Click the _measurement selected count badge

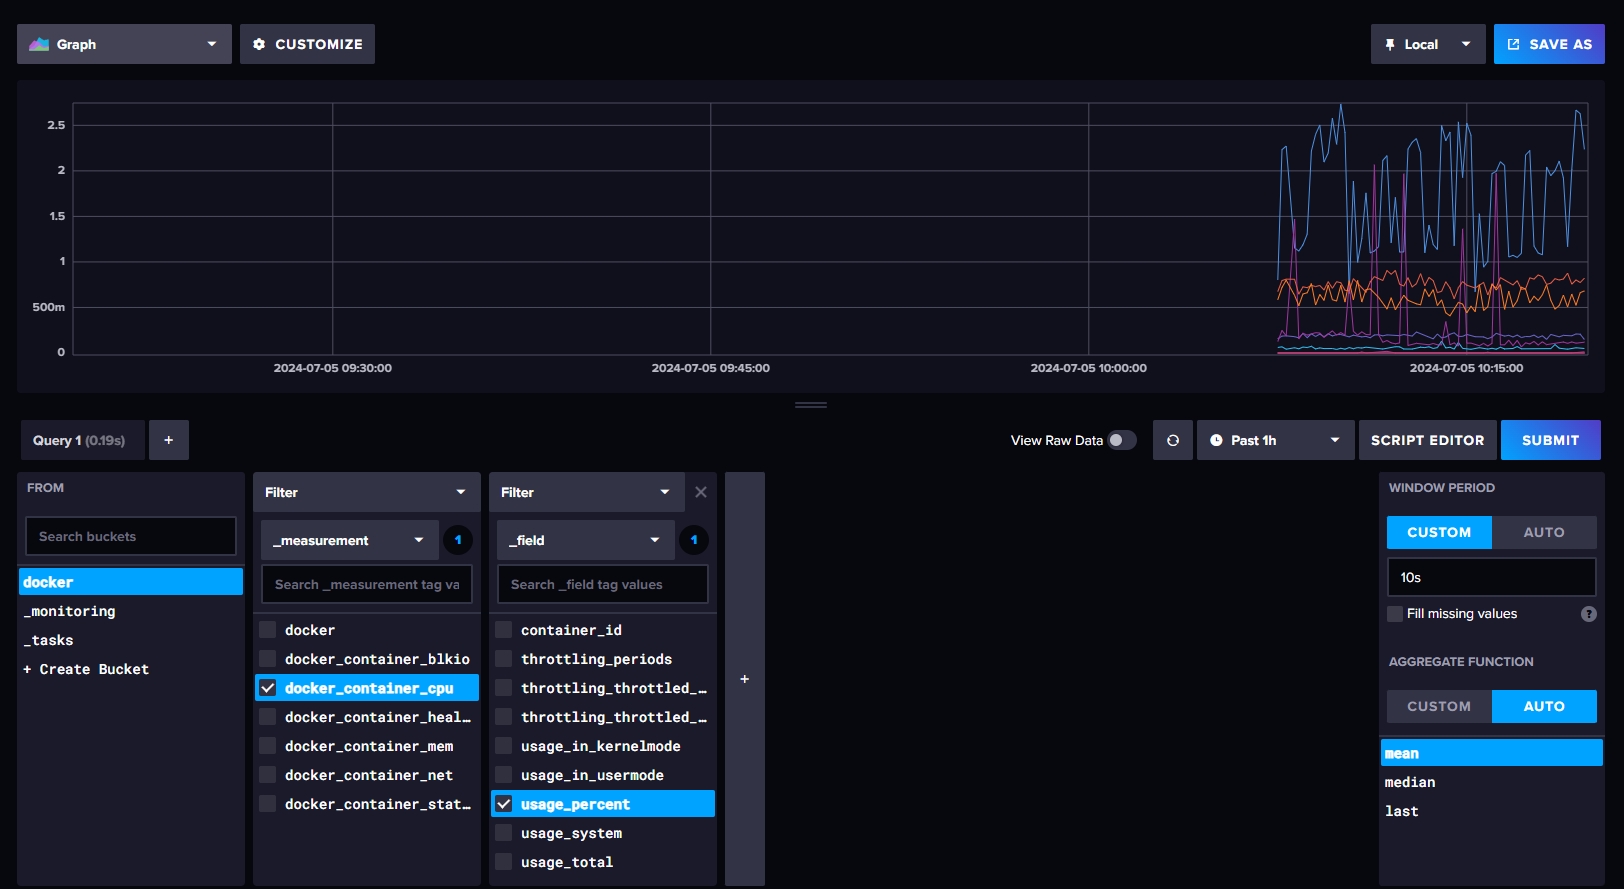coord(458,540)
